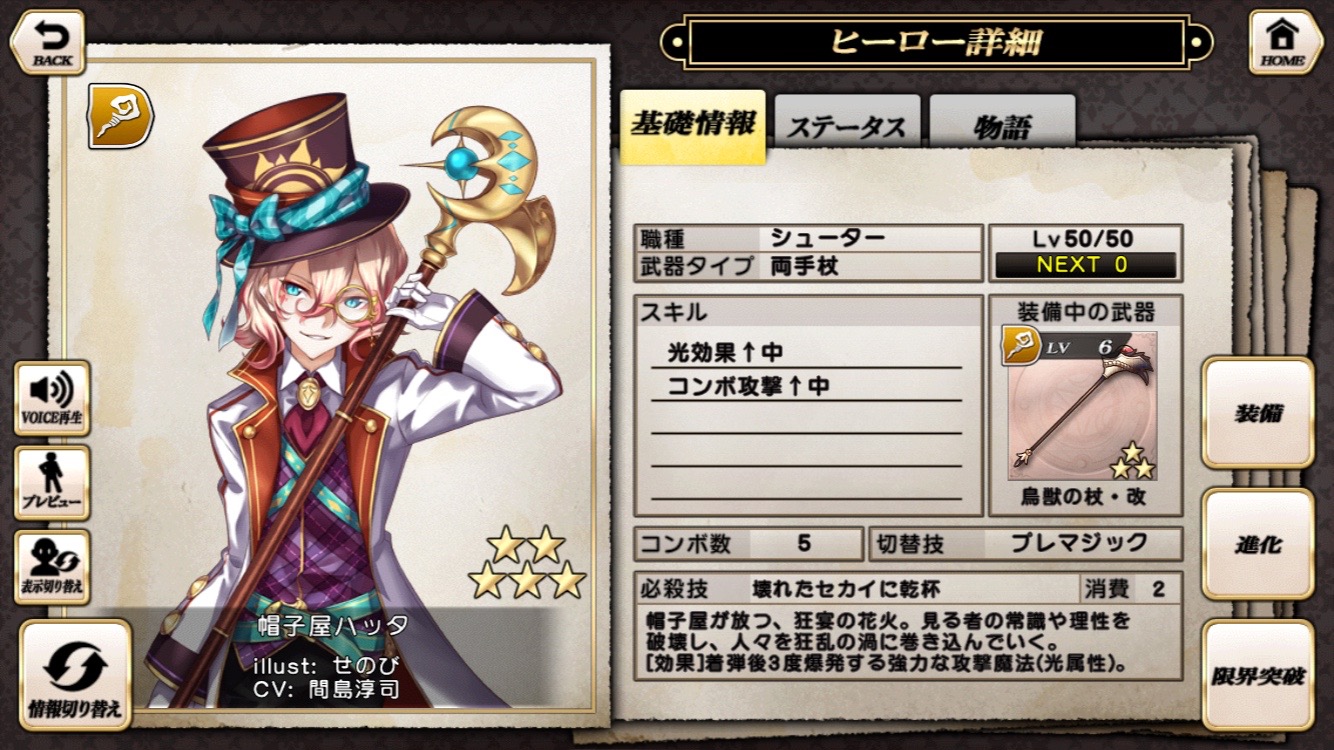
Task: Tap the 切替技 プレマジック field
Action: pyautogui.click(x=1026, y=544)
